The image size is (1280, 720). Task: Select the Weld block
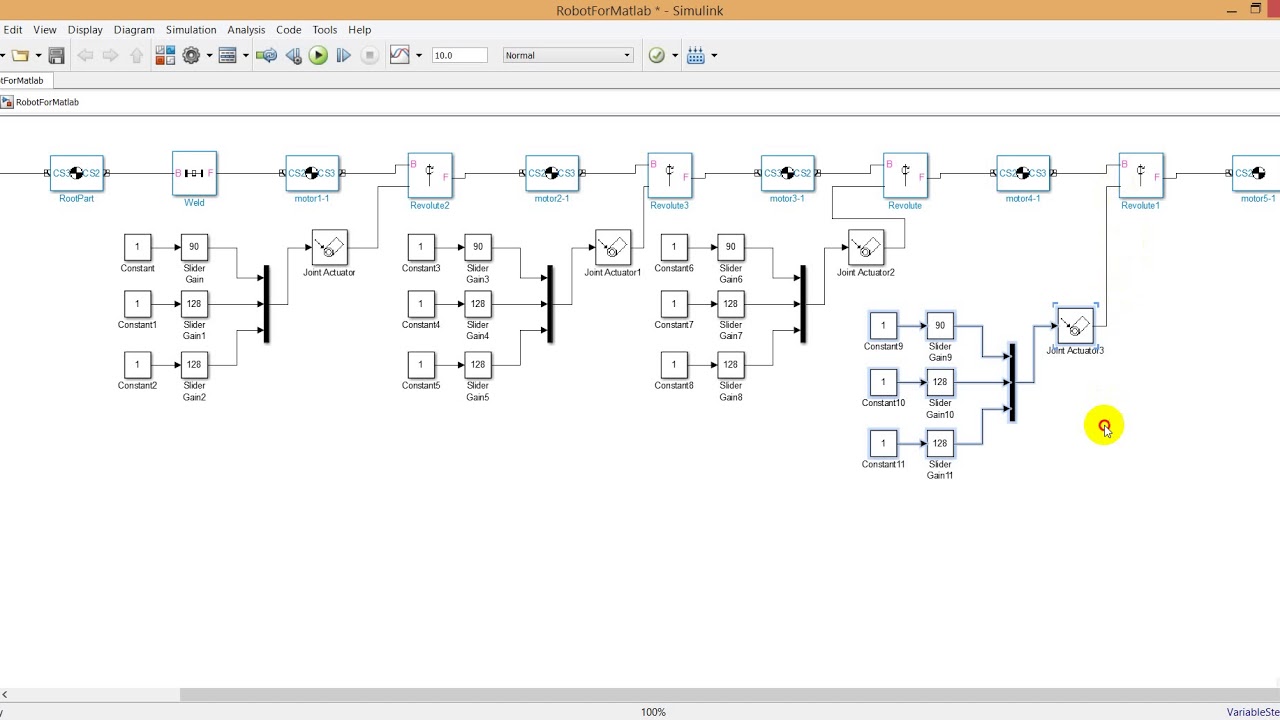click(x=194, y=174)
